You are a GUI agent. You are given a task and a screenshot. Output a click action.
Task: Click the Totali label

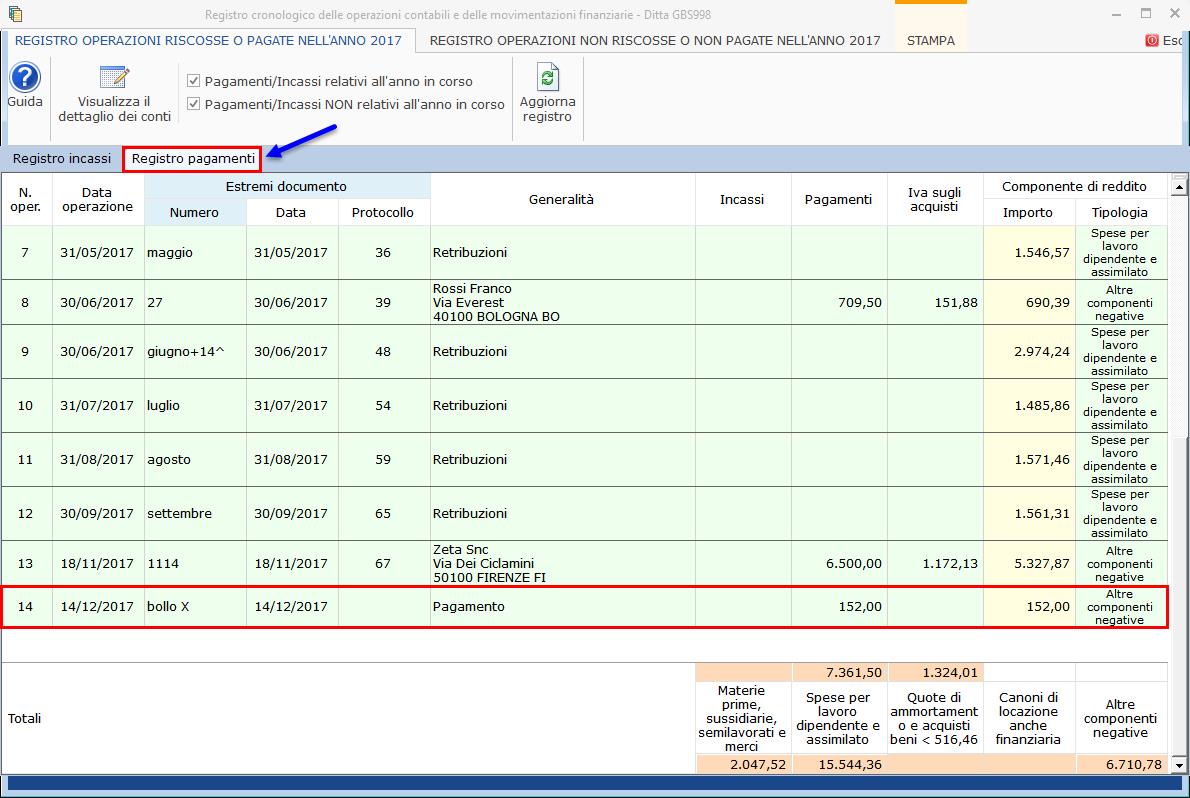pyautogui.click(x=24, y=718)
